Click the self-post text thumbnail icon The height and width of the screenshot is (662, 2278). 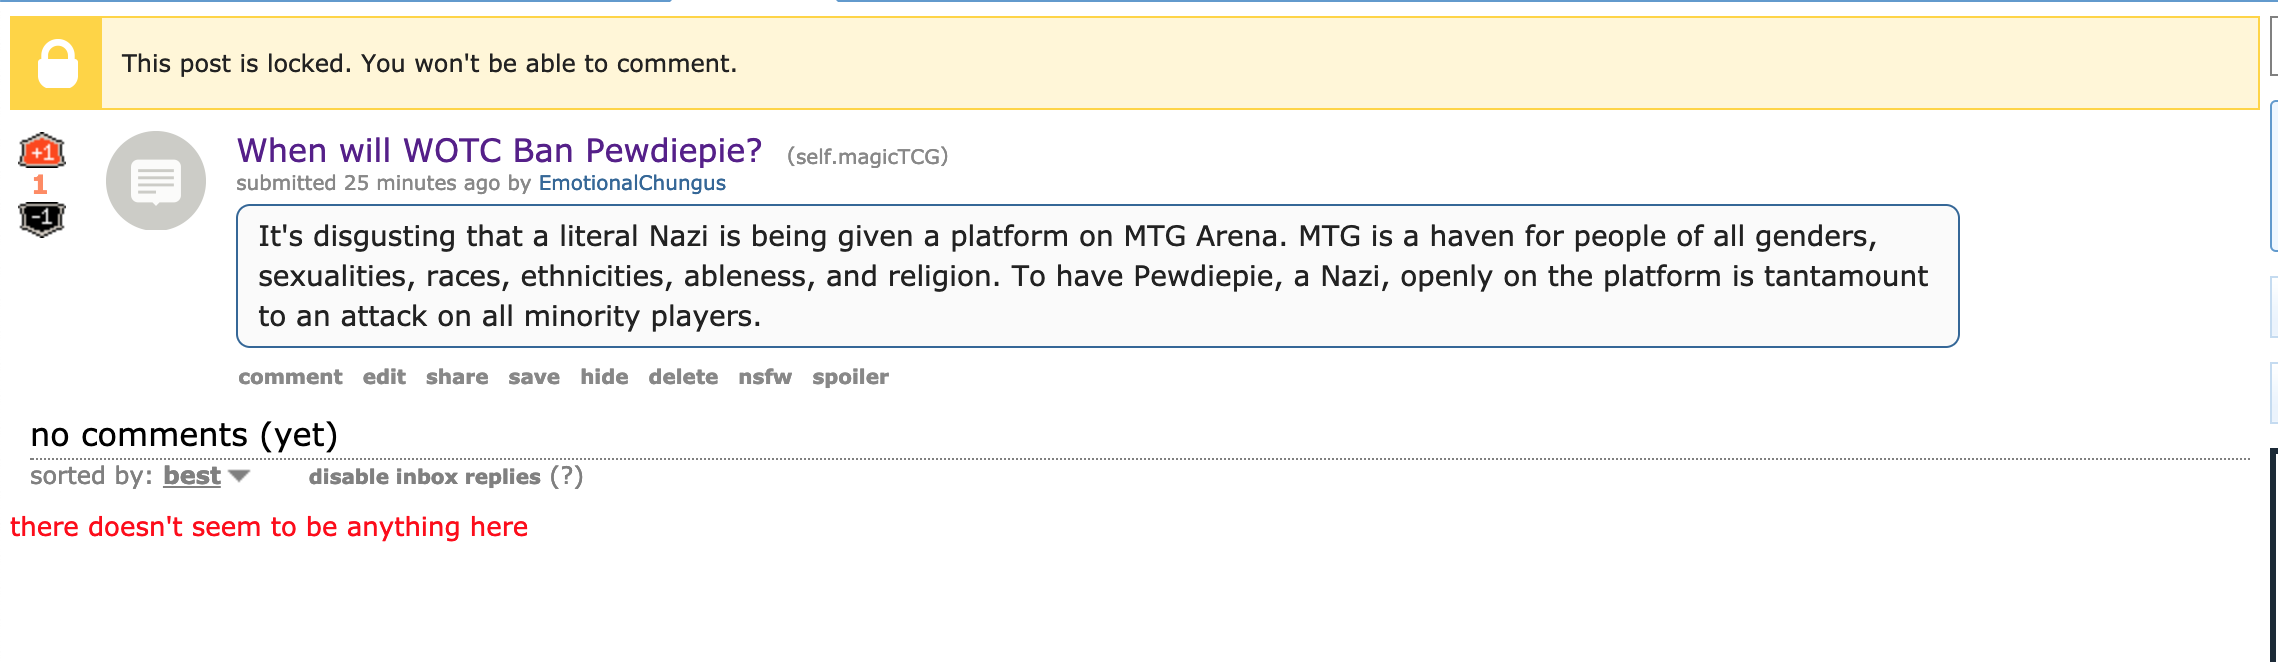[156, 181]
